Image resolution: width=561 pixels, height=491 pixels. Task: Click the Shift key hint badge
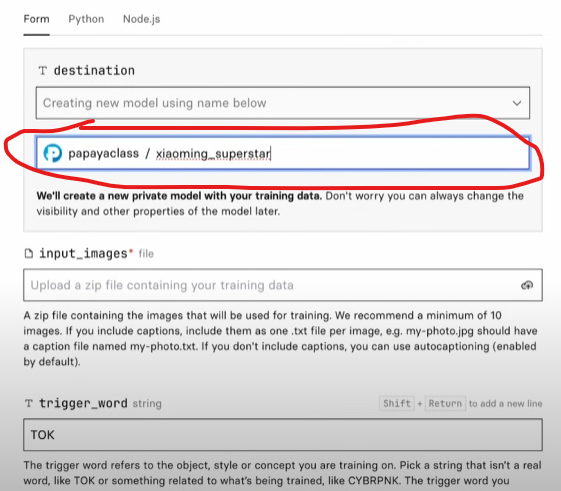click(x=397, y=404)
